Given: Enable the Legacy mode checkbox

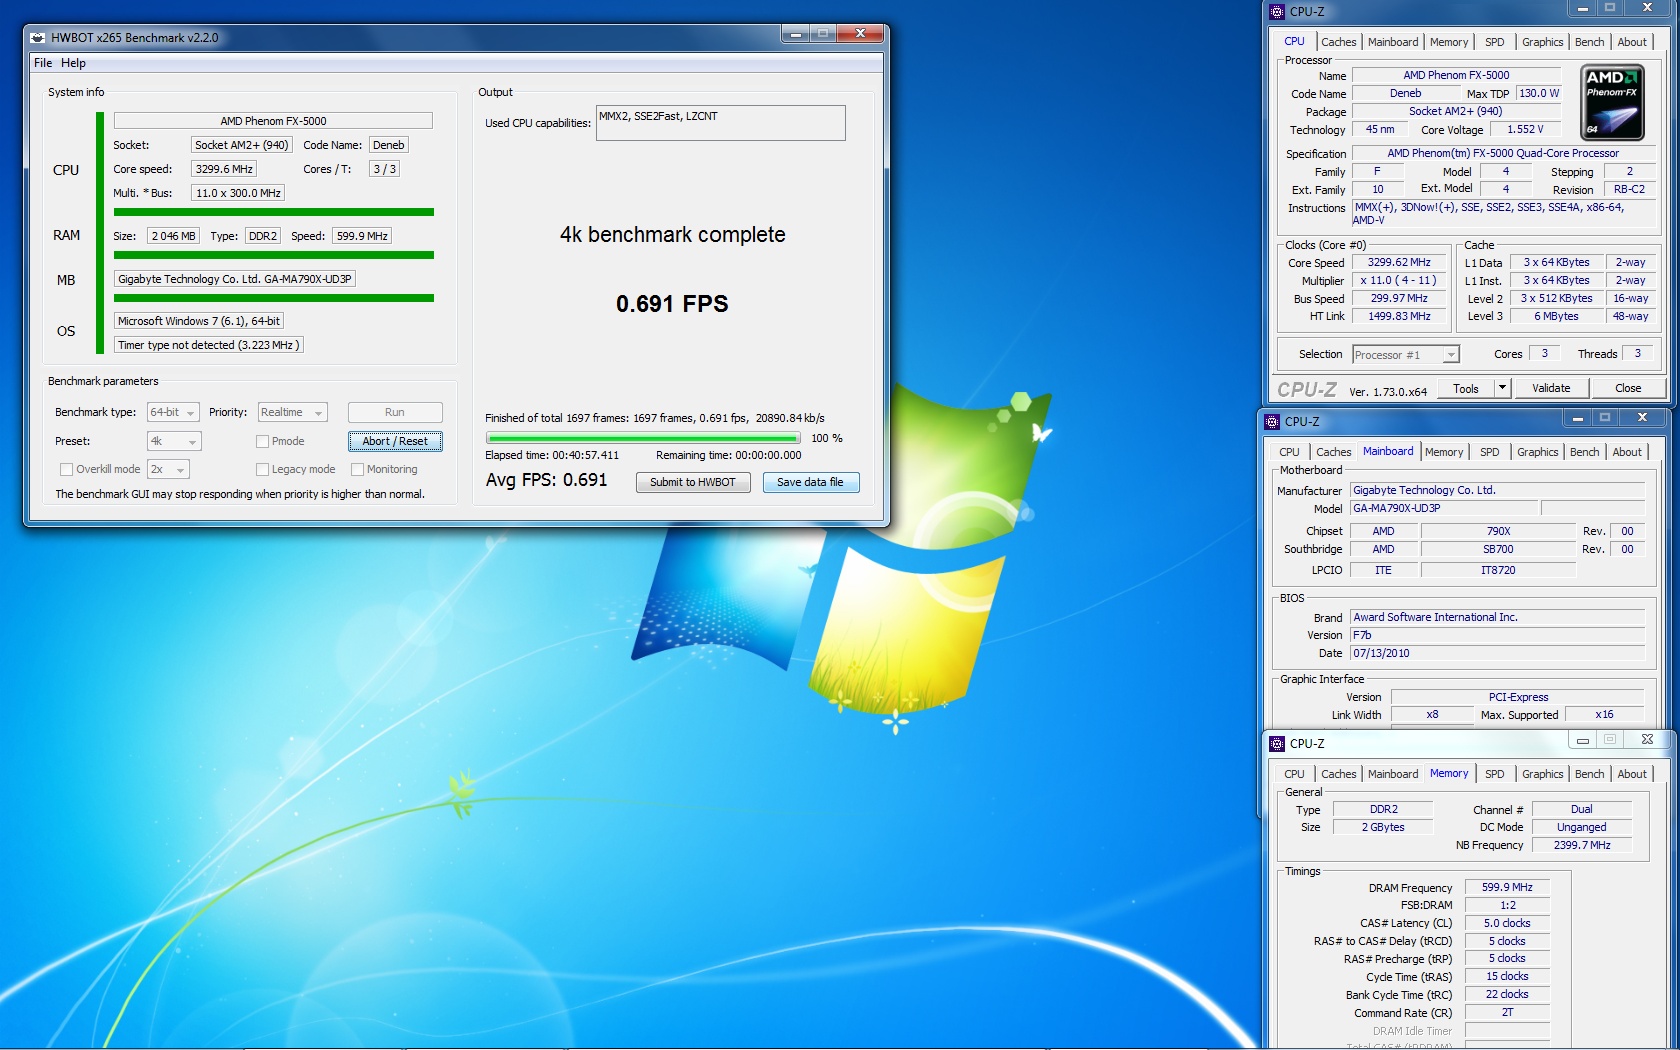Looking at the screenshot, I should click(262, 469).
